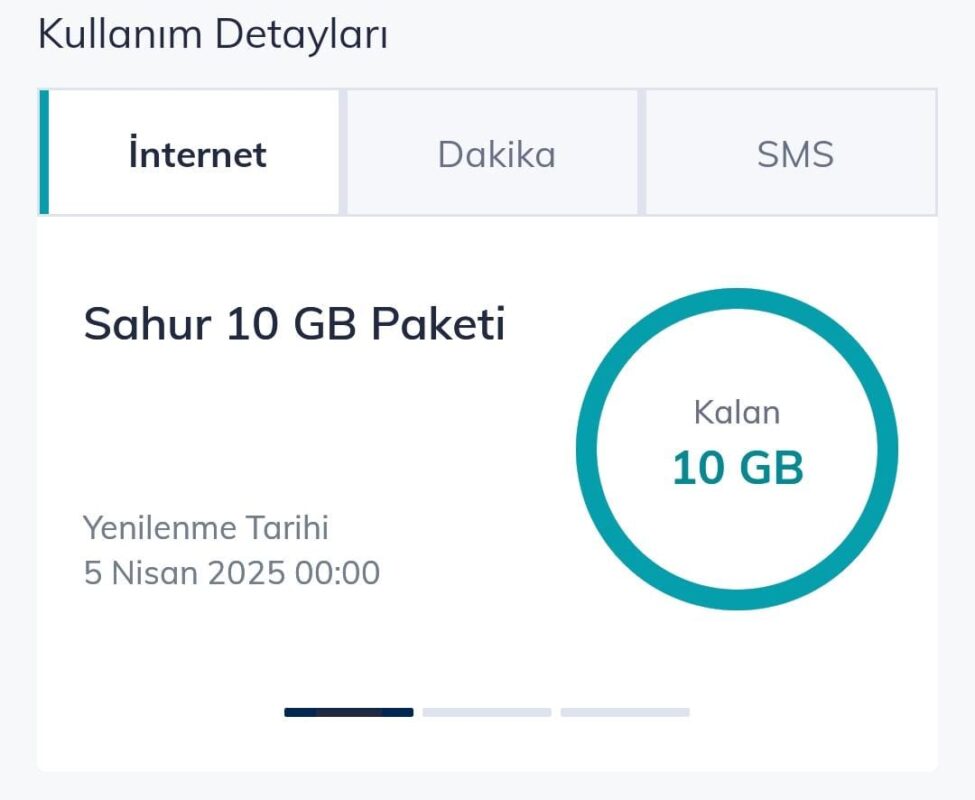Tap the word Sahur in package name
The height and width of the screenshot is (800, 975).
(147, 325)
